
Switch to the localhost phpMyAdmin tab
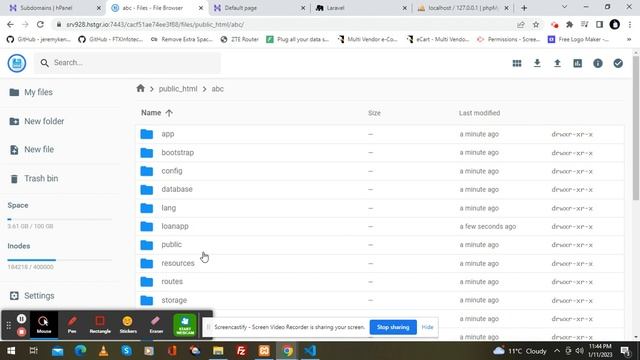(x=463, y=8)
